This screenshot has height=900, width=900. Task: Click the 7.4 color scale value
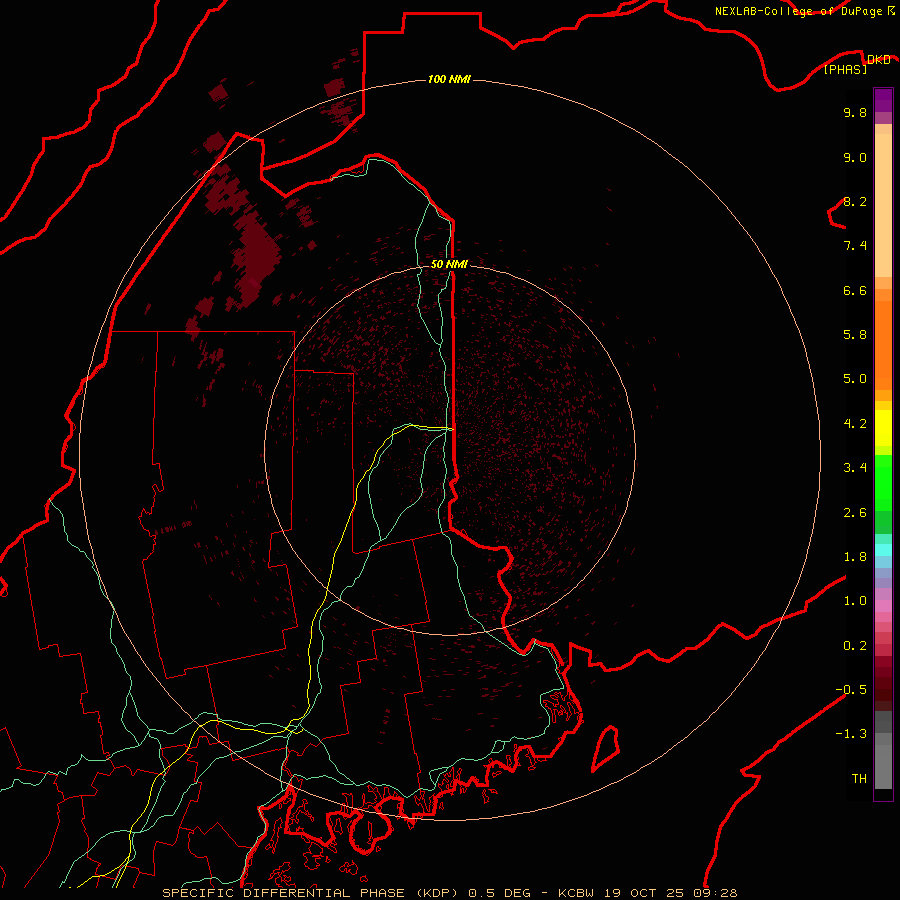(x=855, y=246)
